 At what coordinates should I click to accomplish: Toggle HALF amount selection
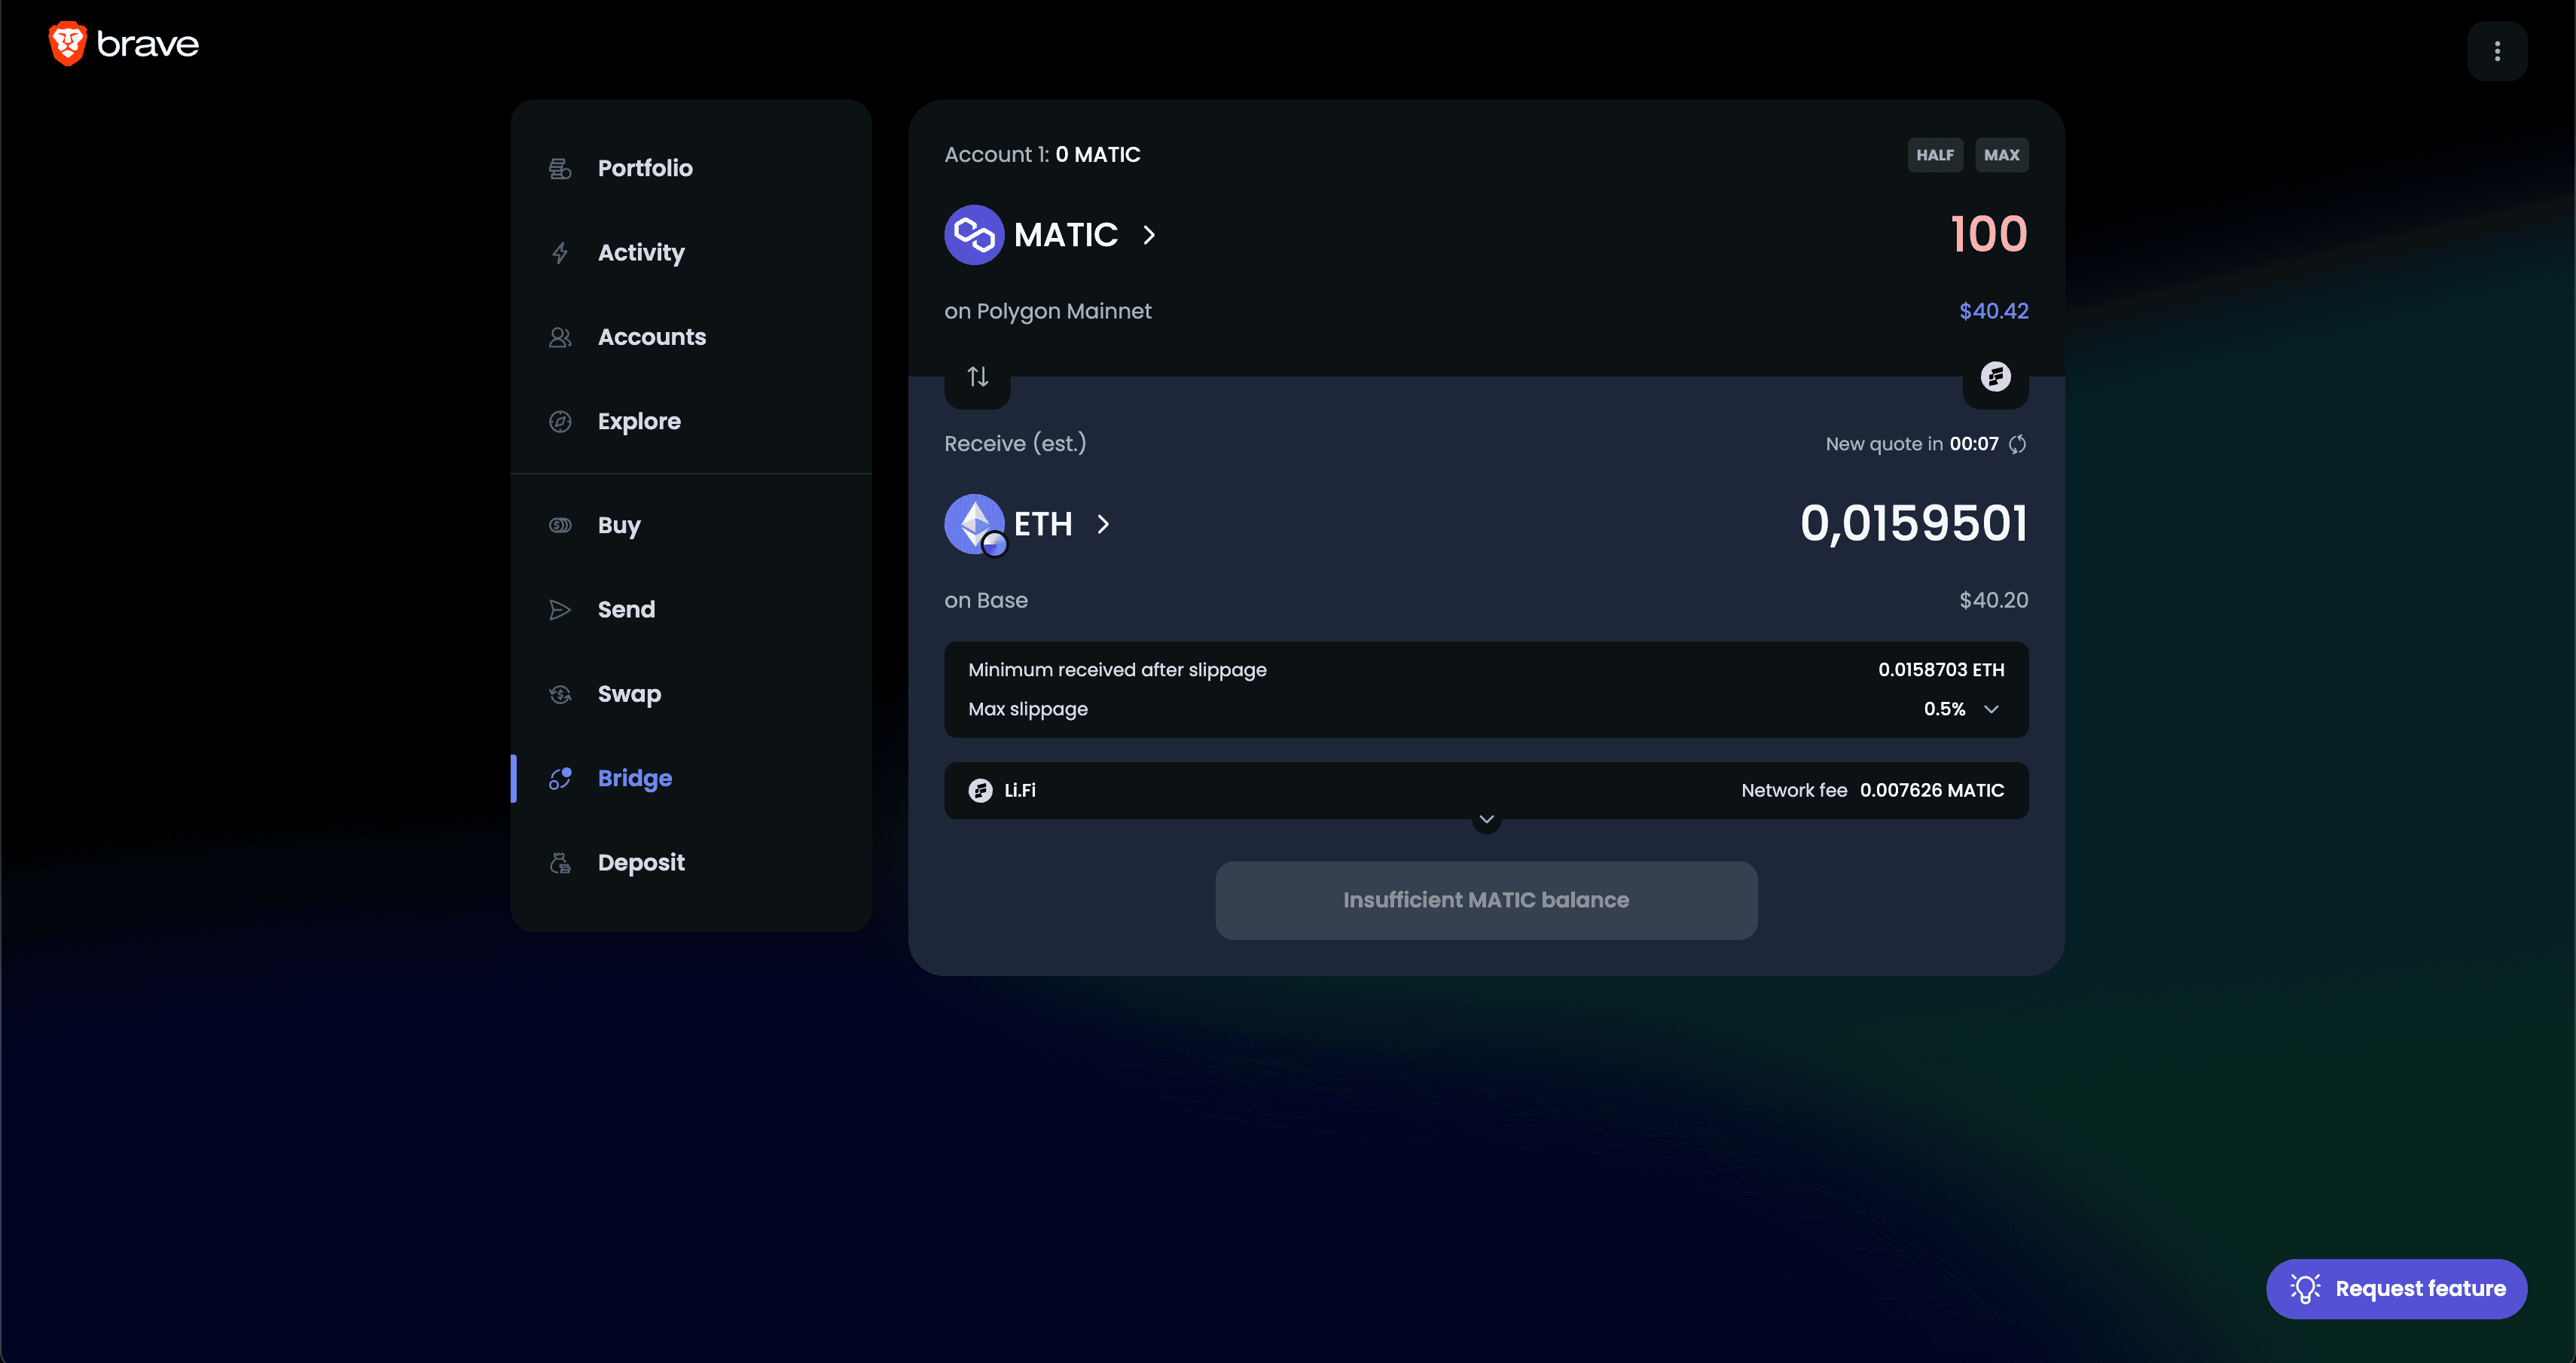[x=1935, y=155]
